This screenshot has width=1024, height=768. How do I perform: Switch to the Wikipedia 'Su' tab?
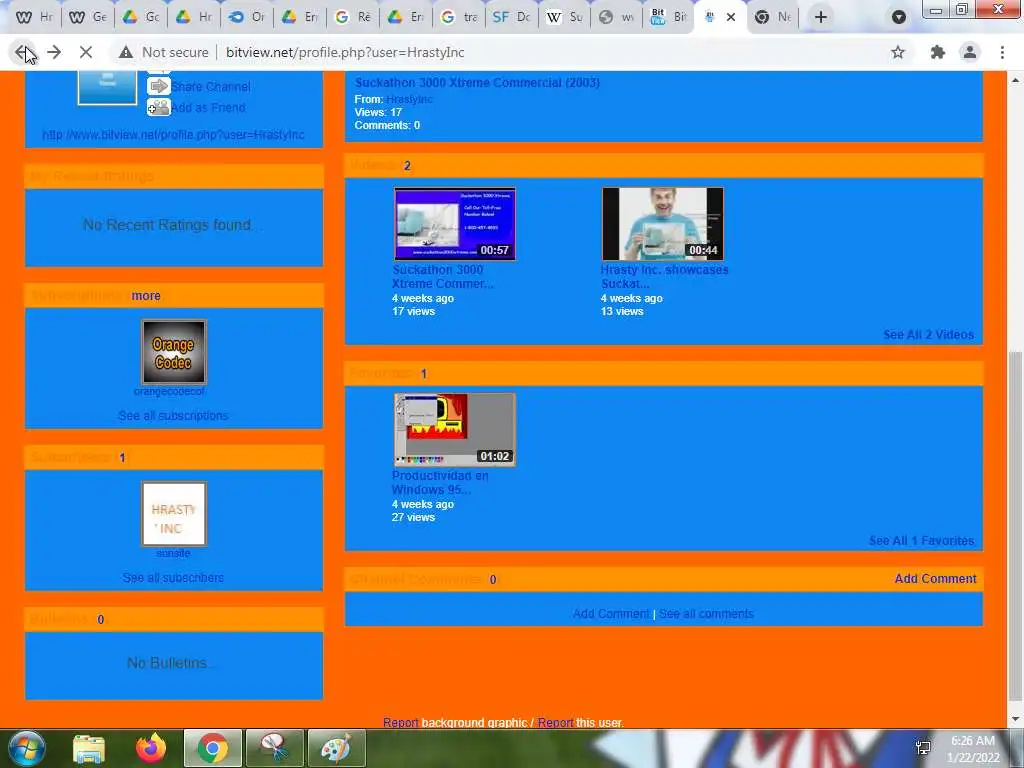click(564, 17)
